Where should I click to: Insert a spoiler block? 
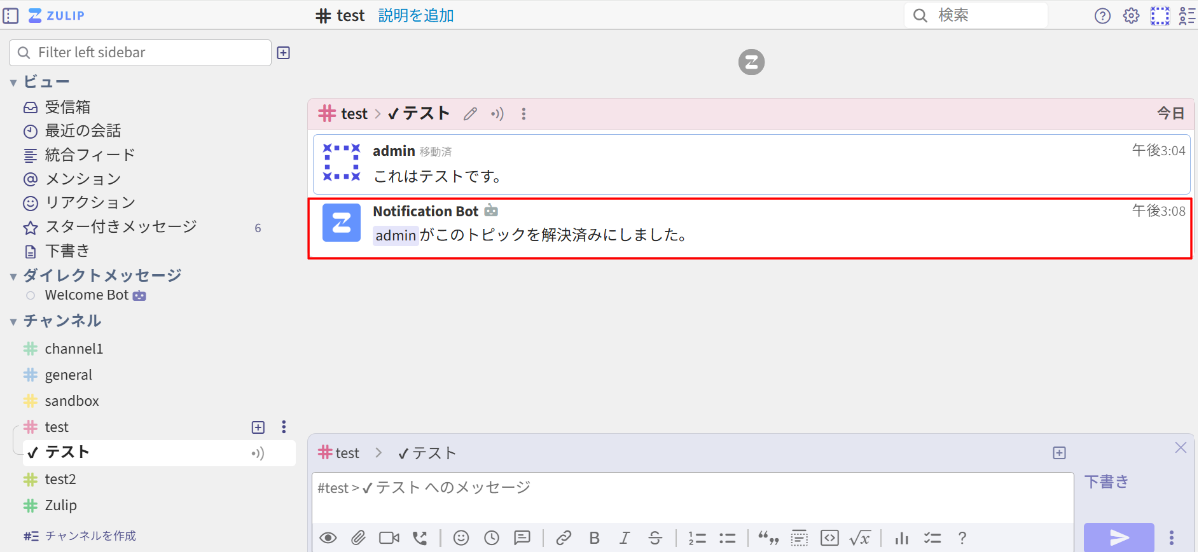799,537
